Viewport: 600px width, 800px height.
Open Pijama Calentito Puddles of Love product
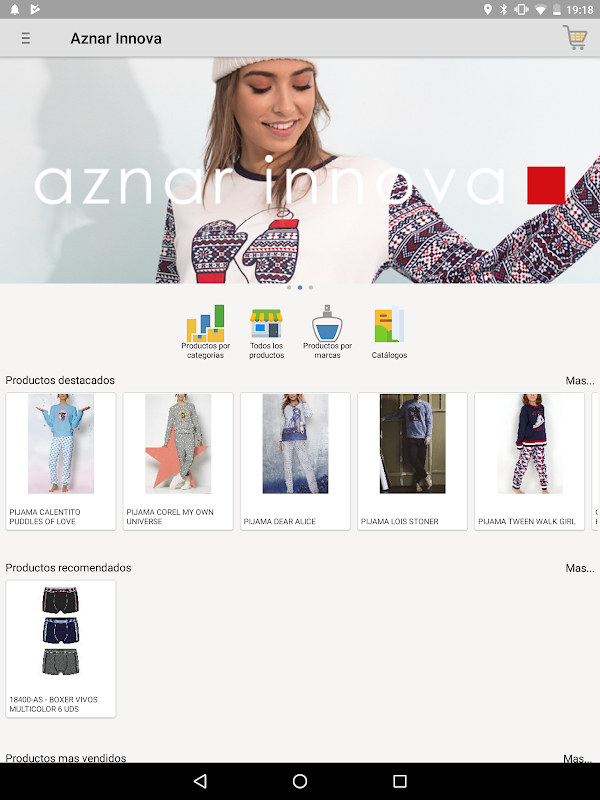pos(61,461)
